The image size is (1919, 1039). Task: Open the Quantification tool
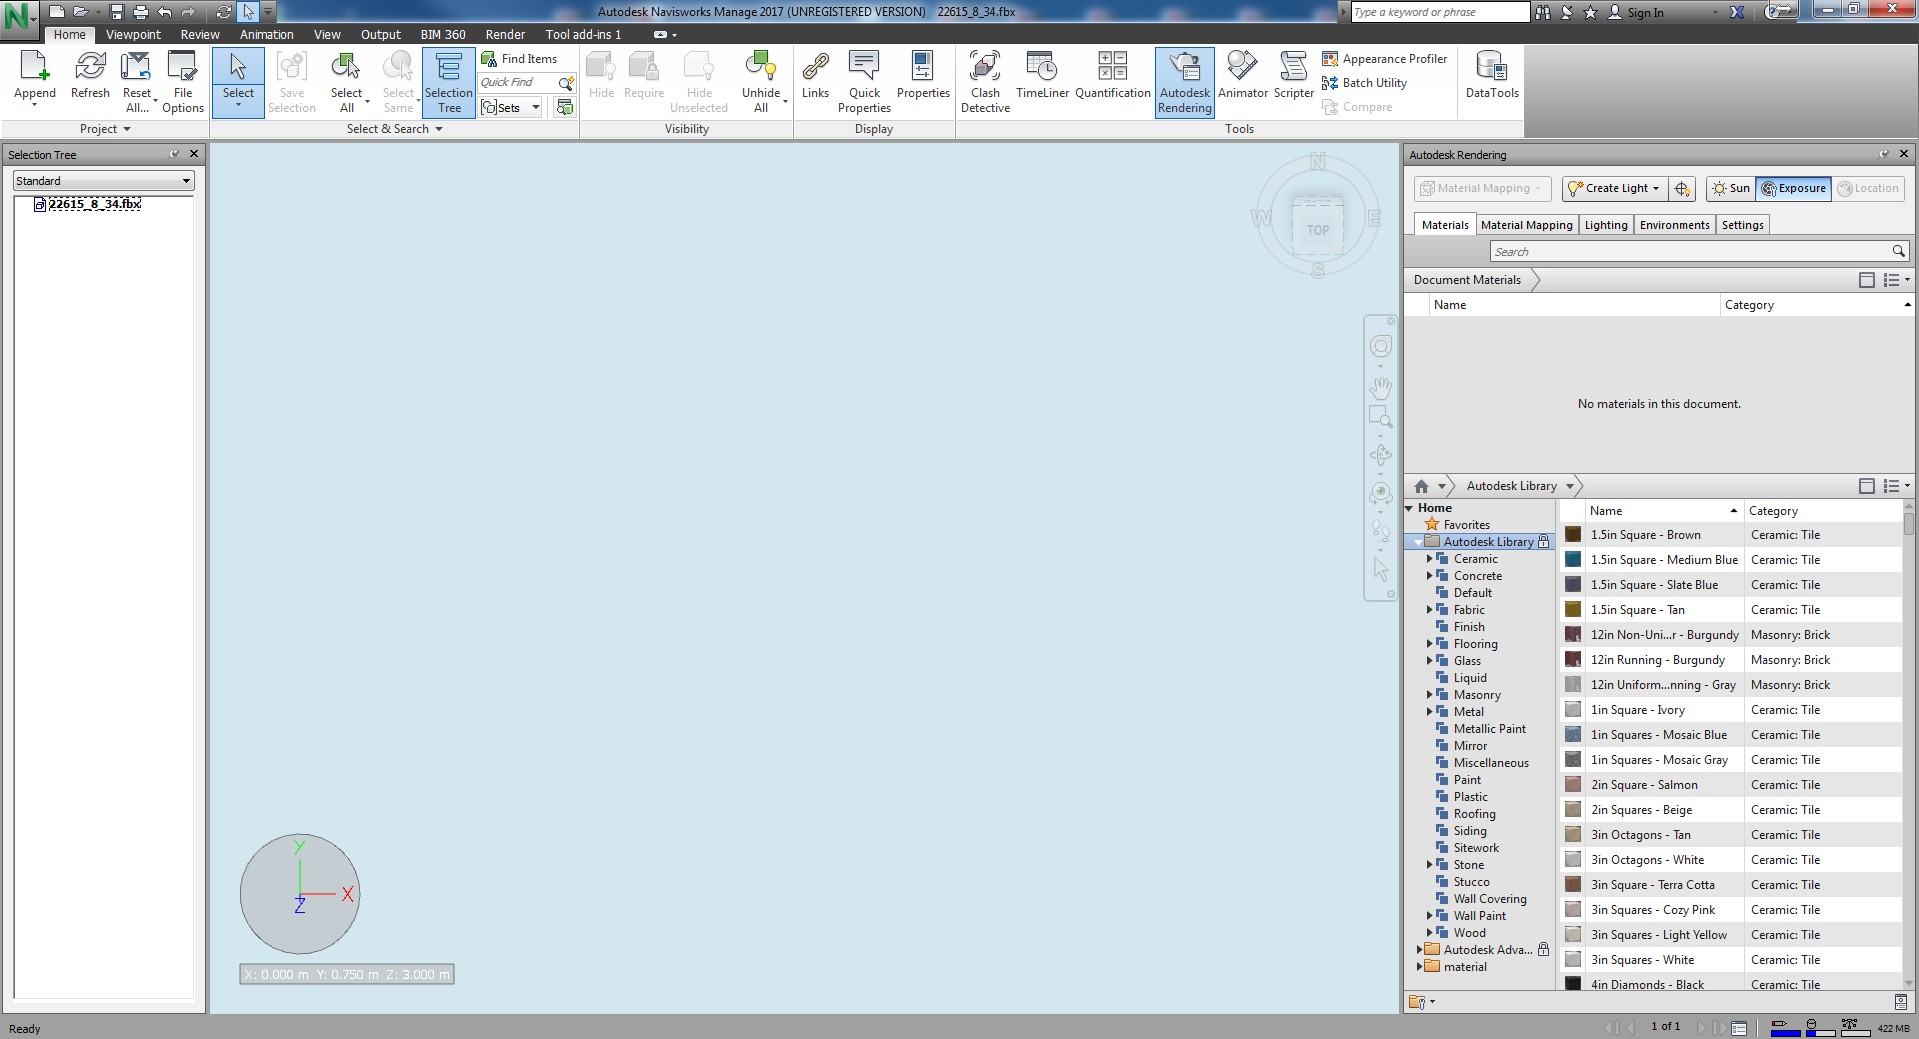click(1113, 76)
